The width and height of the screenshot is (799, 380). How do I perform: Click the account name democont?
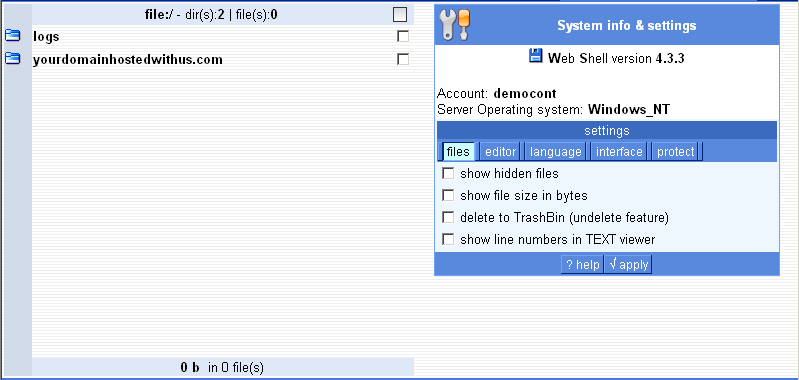[x=525, y=94]
